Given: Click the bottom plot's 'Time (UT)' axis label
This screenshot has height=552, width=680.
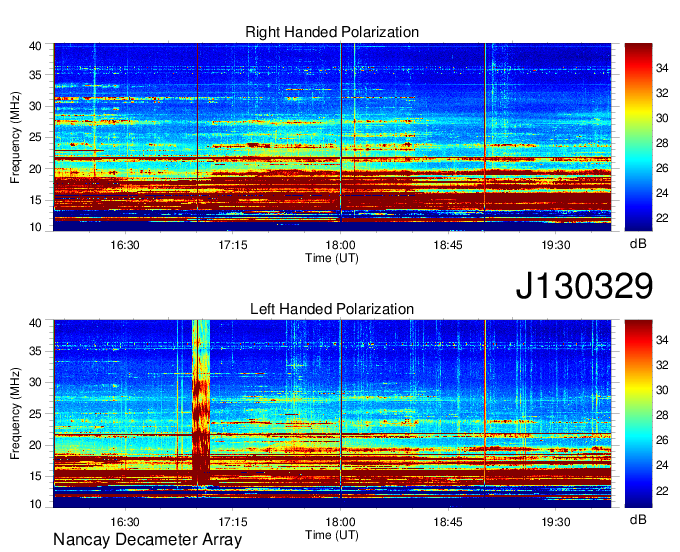Looking at the screenshot, I should (332, 535).
